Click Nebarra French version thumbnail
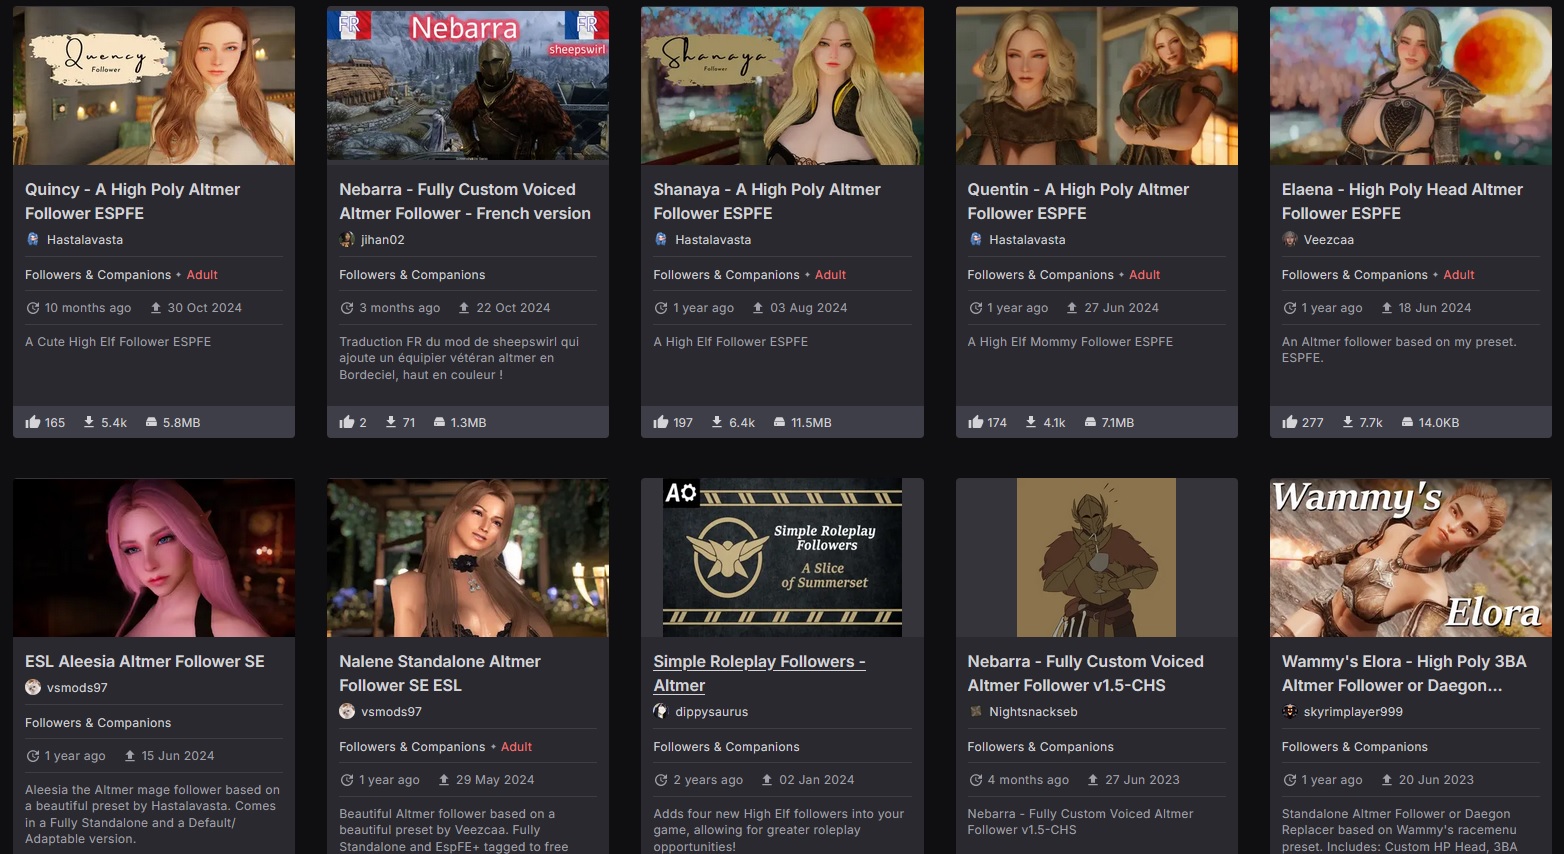 pos(468,86)
